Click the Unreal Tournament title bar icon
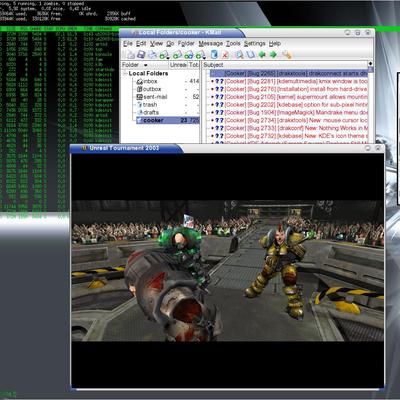This screenshot has width=400, height=400. pyautogui.click(x=84, y=148)
